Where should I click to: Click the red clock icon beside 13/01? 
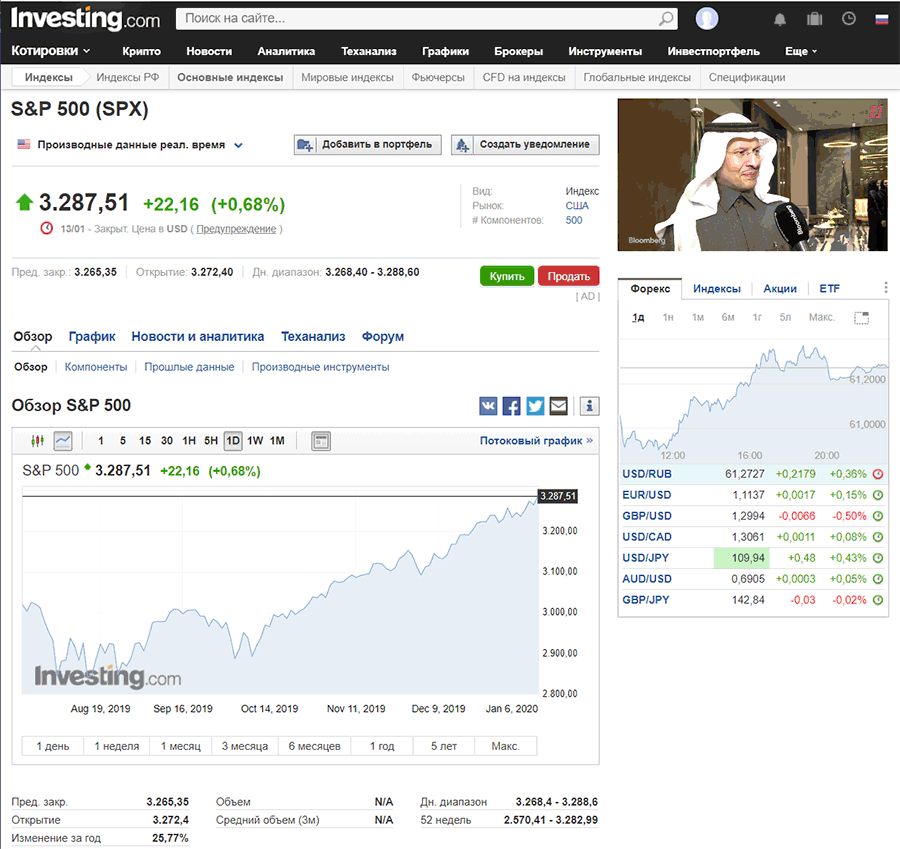point(46,228)
